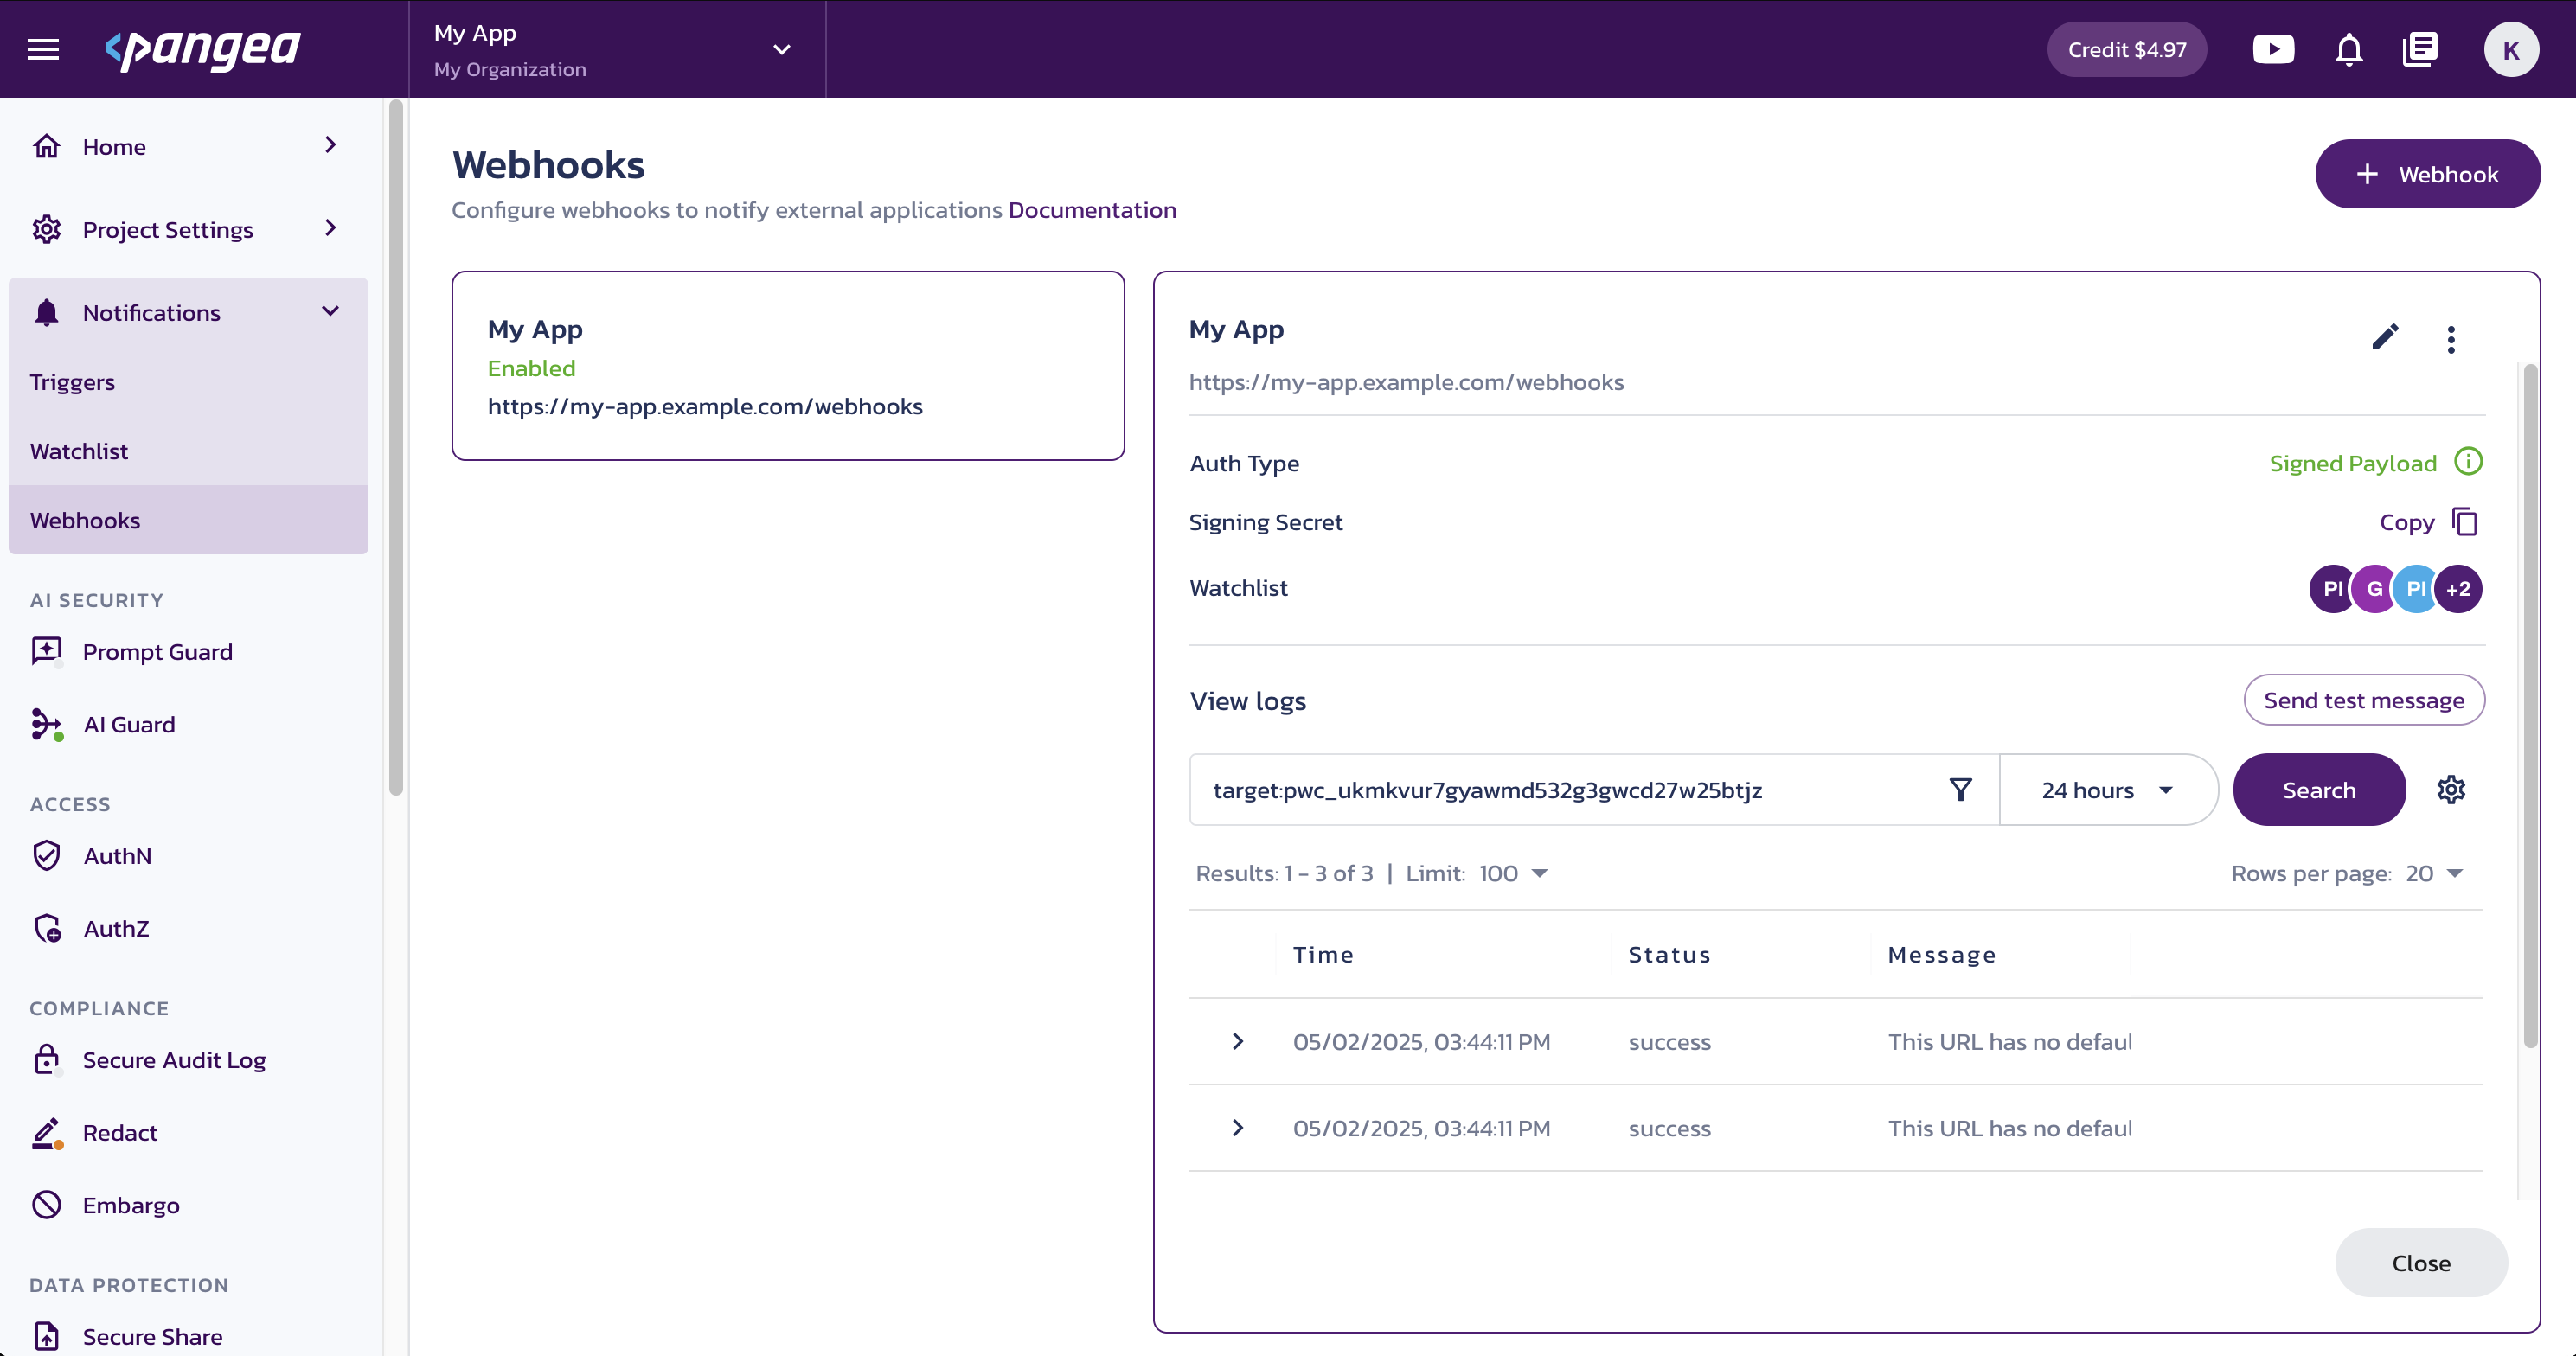Click the AuthN shield icon
The width and height of the screenshot is (2576, 1356).
click(47, 856)
